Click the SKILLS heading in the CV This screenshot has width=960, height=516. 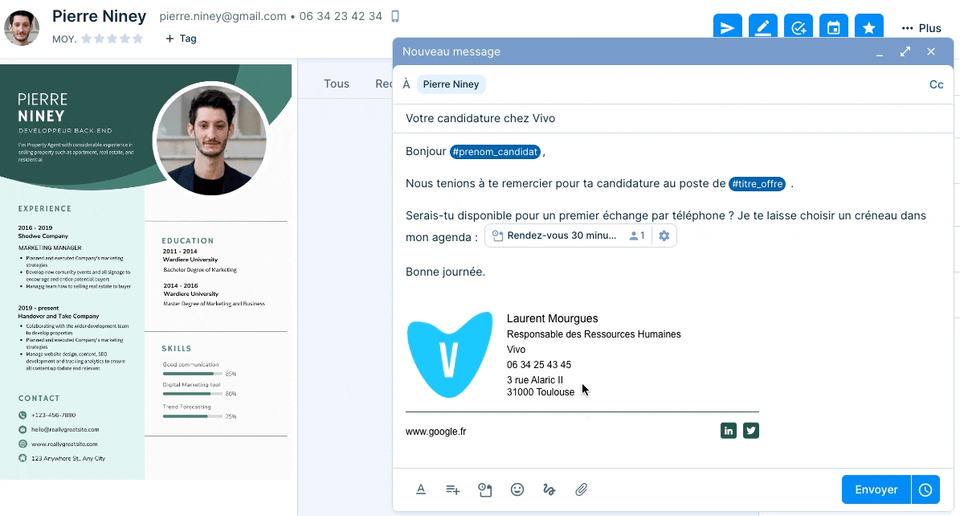coord(176,348)
